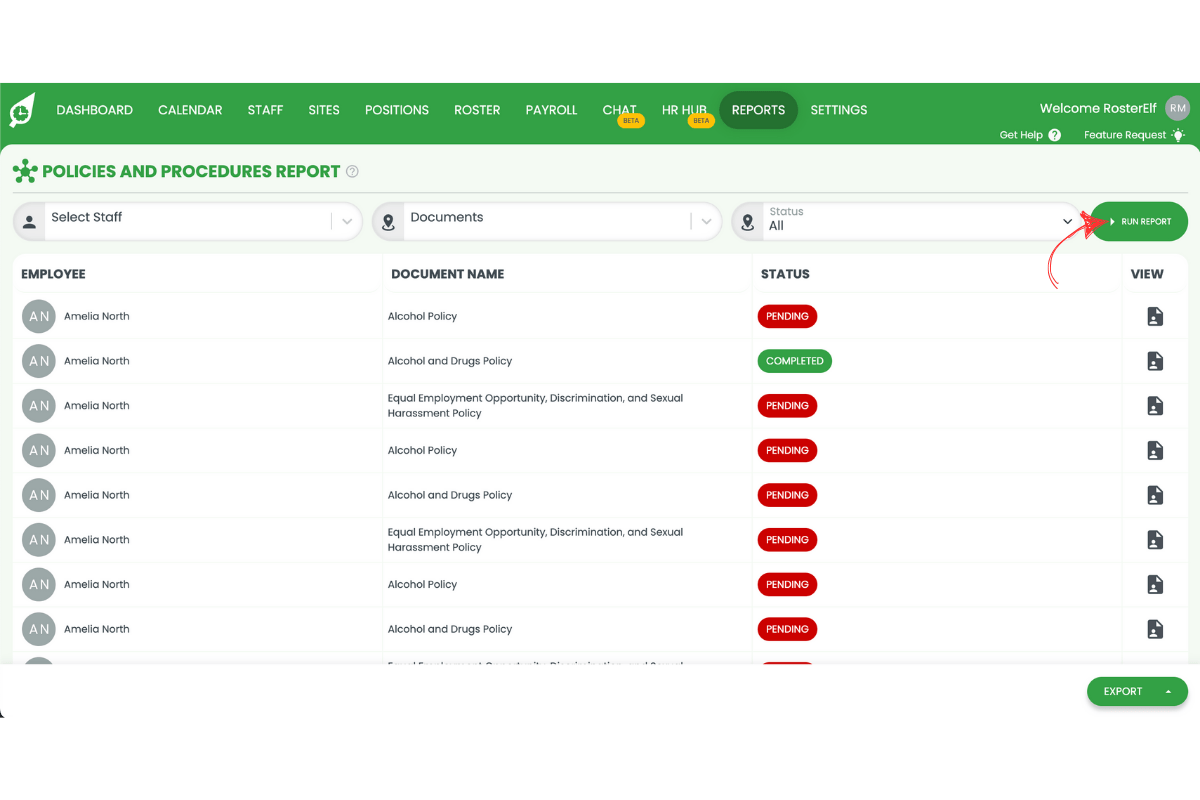Image resolution: width=1200 pixels, height=800 pixels.
Task: Open the Export options chevron
Action: (1166, 691)
